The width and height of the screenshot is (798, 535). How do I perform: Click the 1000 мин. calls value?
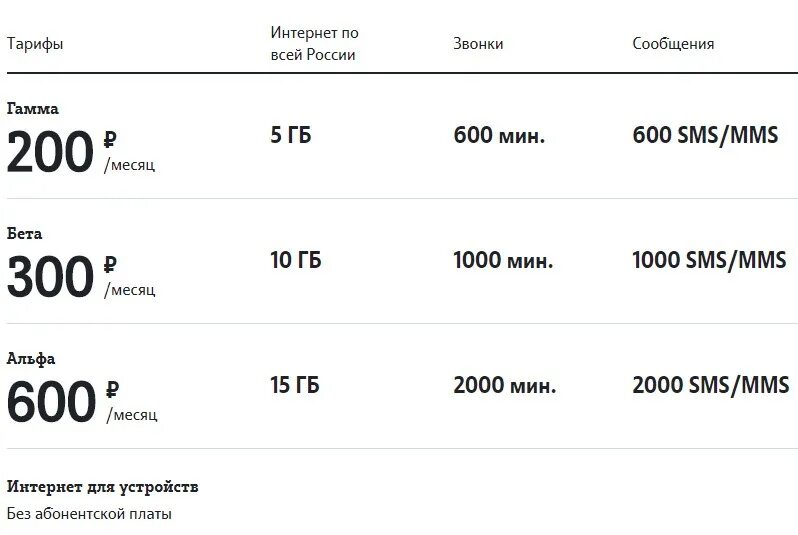click(x=502, y=260)
